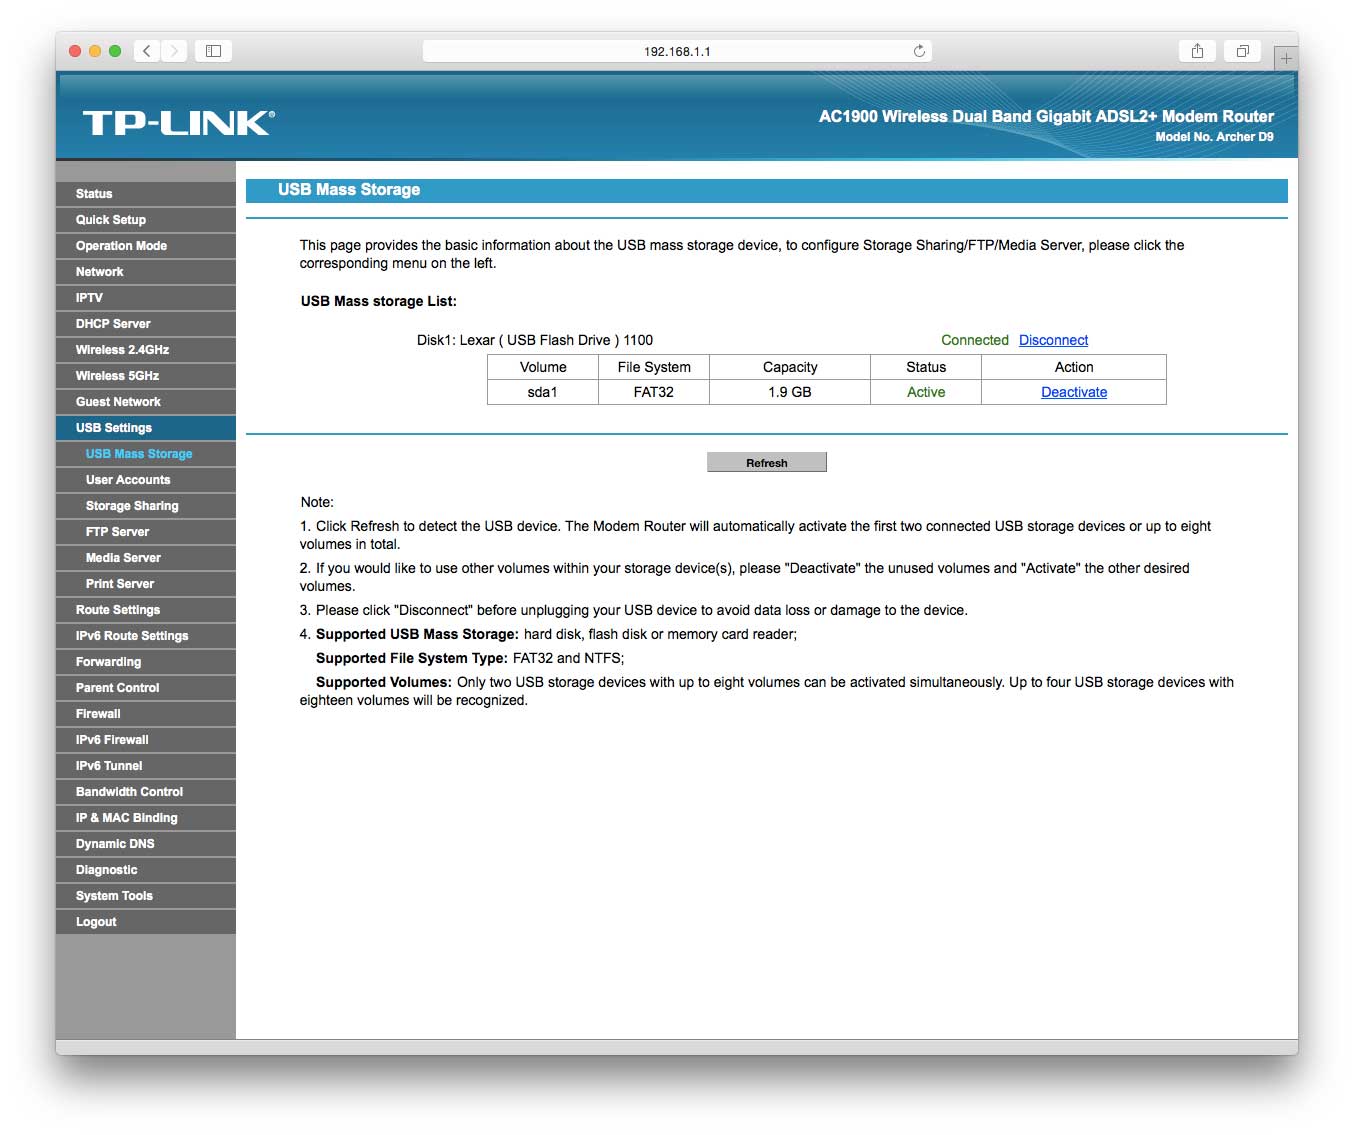Open User Accounts submenu
Screen dimensions: 1354x1135
[x=146, y=480]
